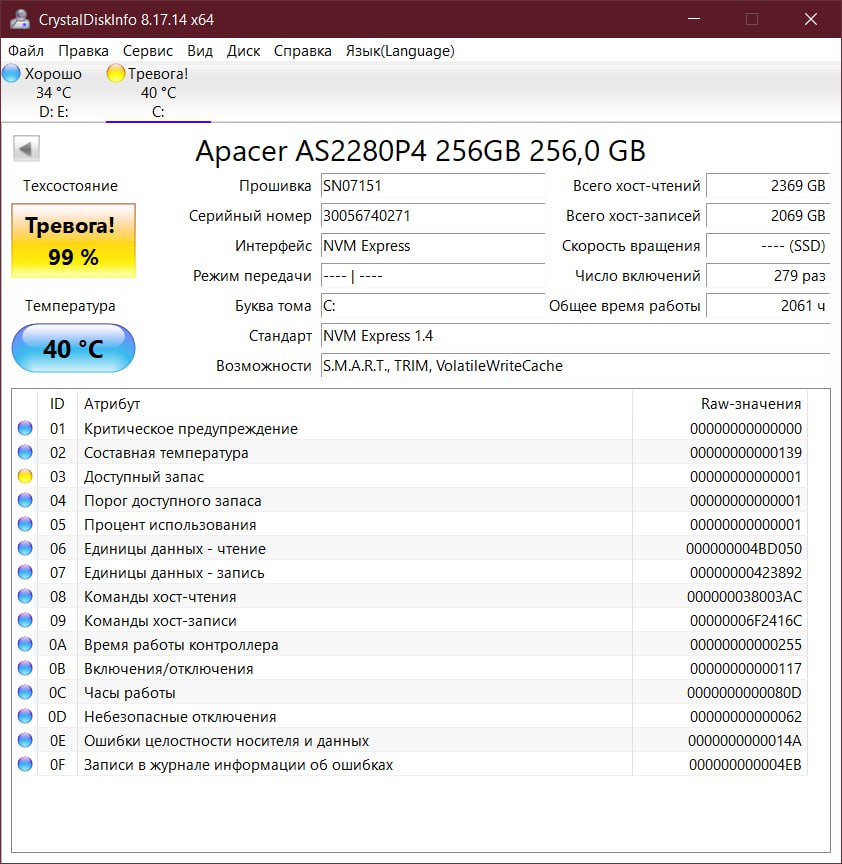Click the Возможности field with TRIM
The width and height of the screenshot is (842, 864).
click(575, 366)
